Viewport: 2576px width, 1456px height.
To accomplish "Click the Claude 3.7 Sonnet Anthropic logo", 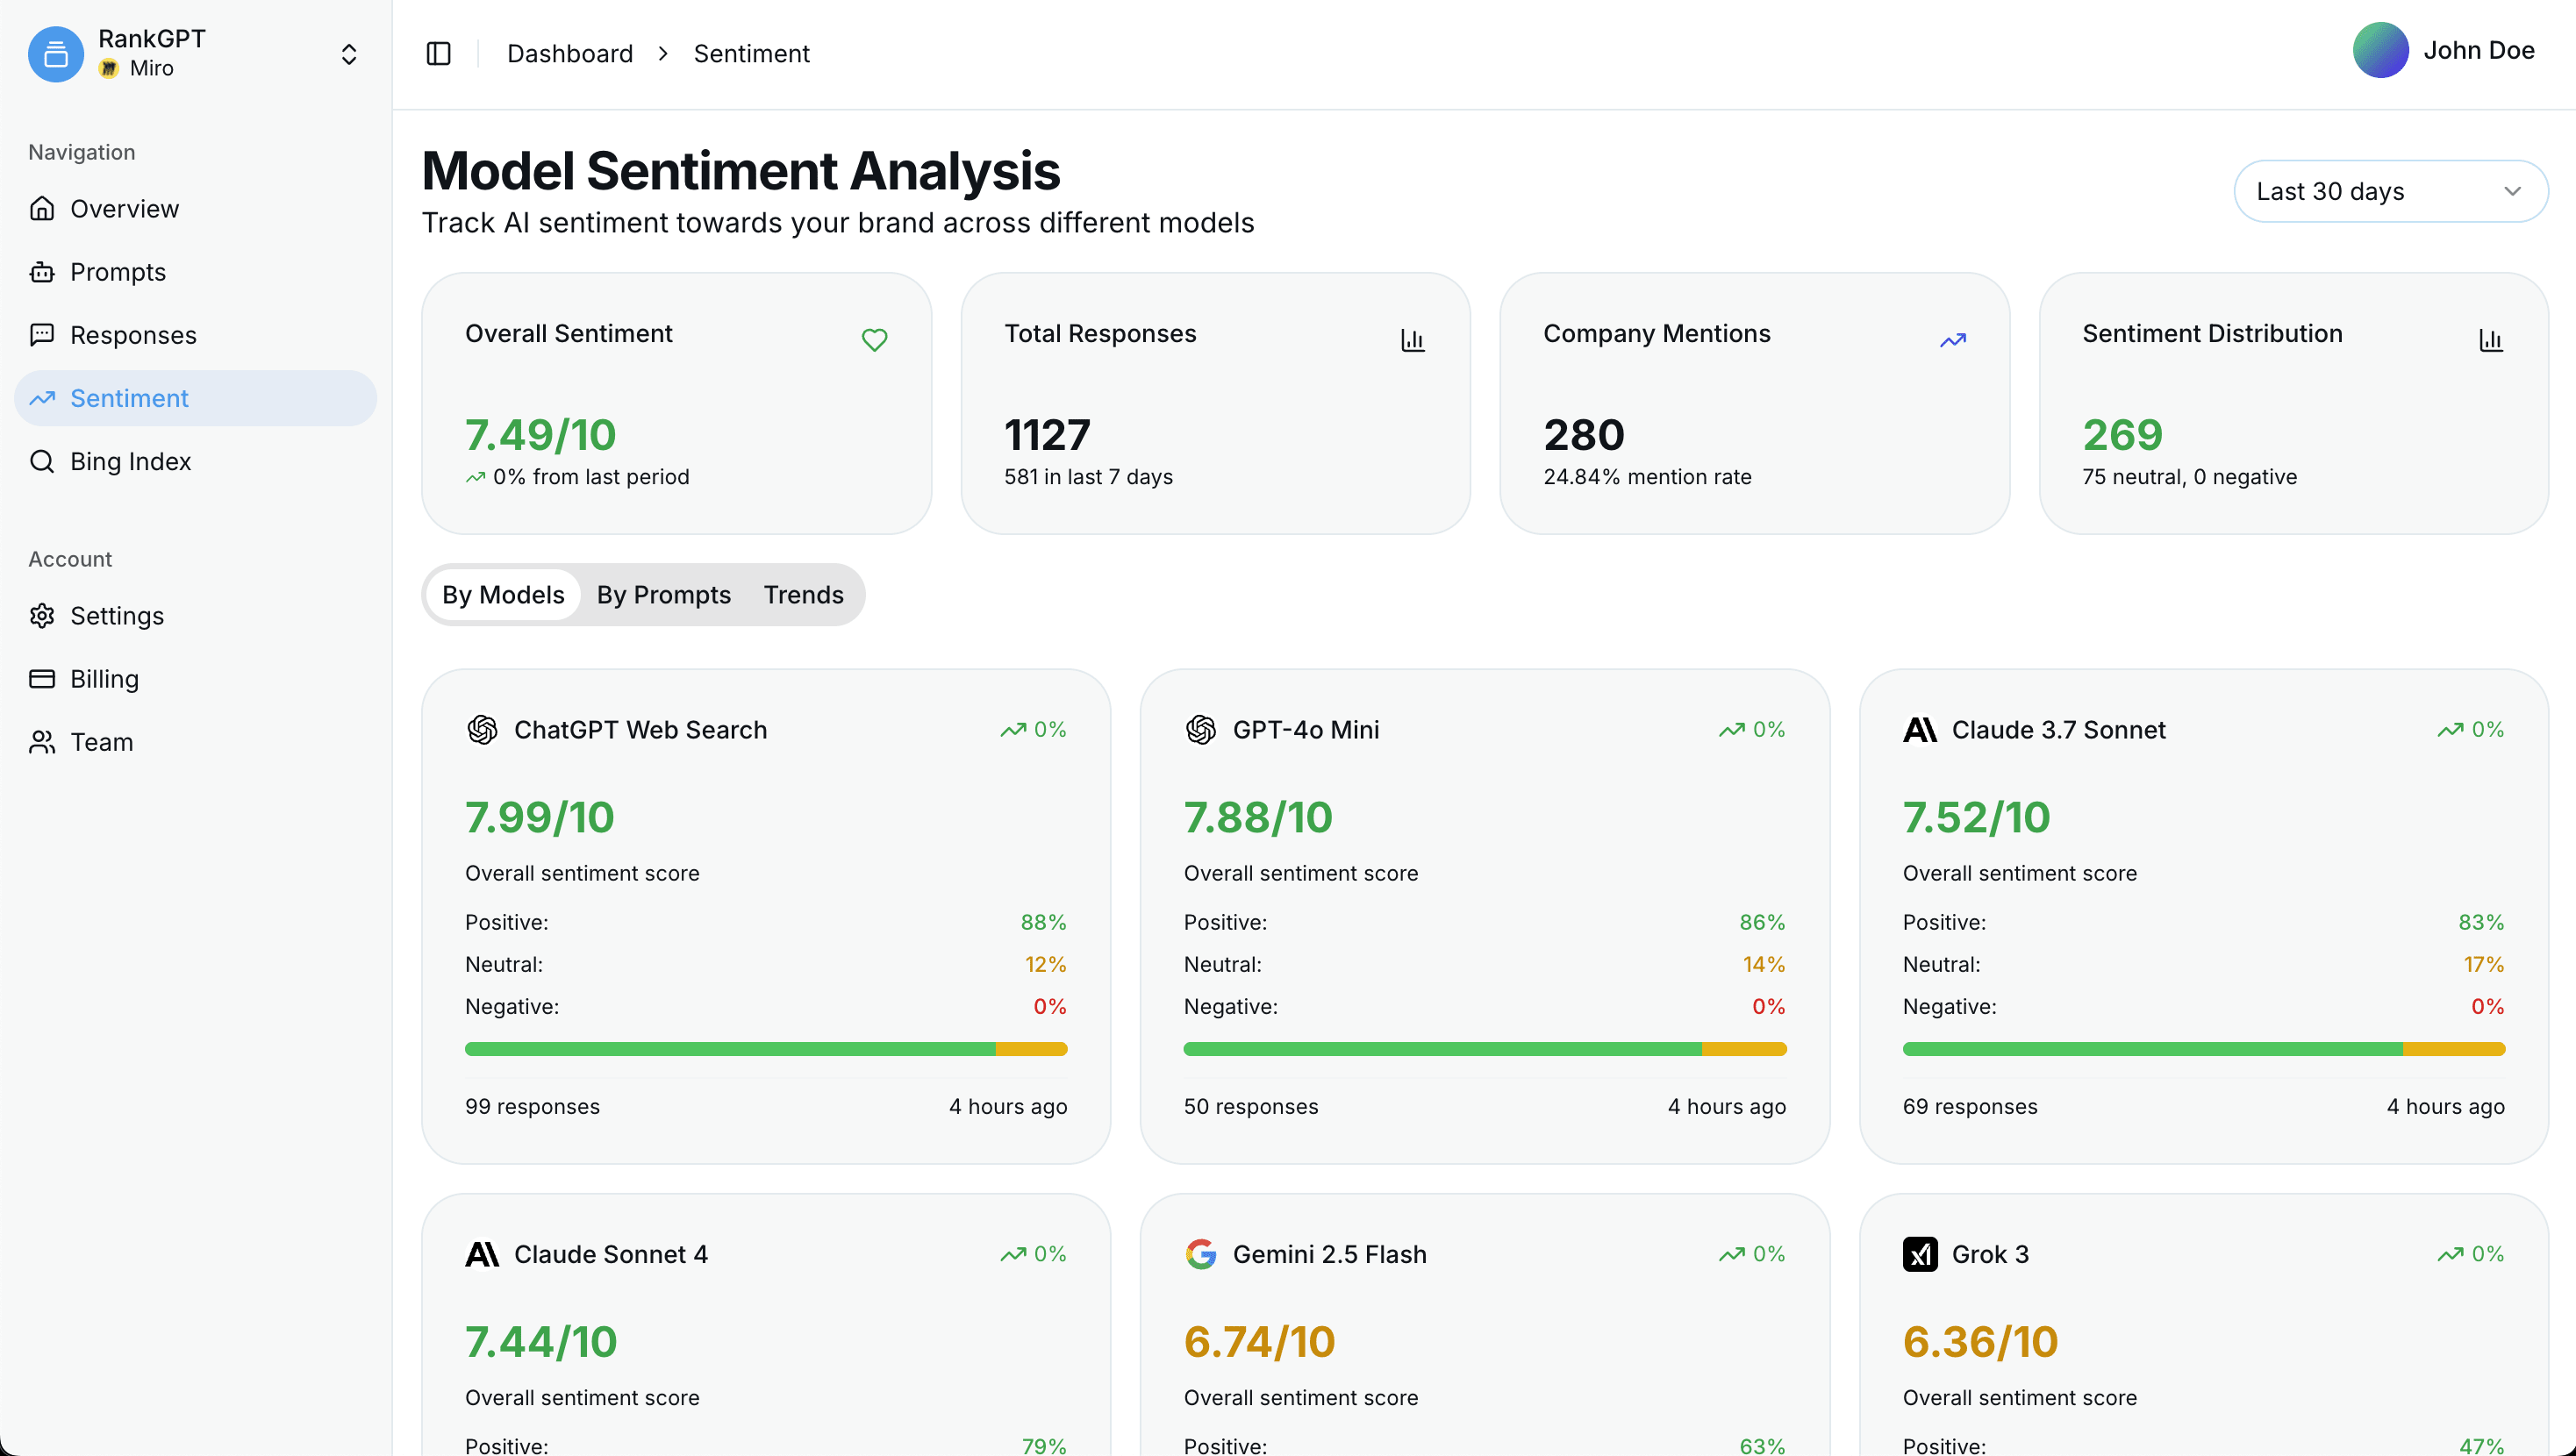I will (1920, 730).
